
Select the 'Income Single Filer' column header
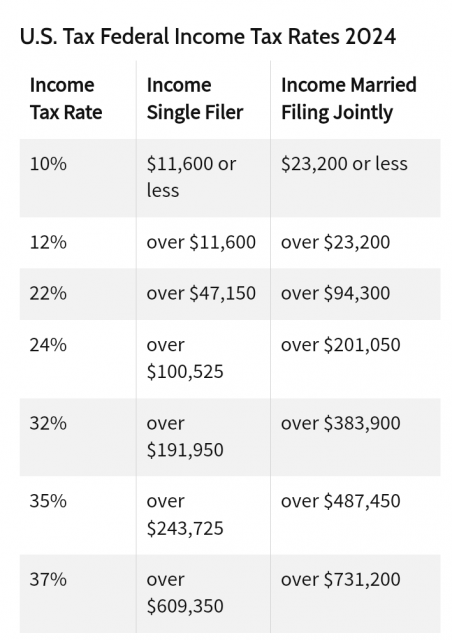tap(195, 98)
